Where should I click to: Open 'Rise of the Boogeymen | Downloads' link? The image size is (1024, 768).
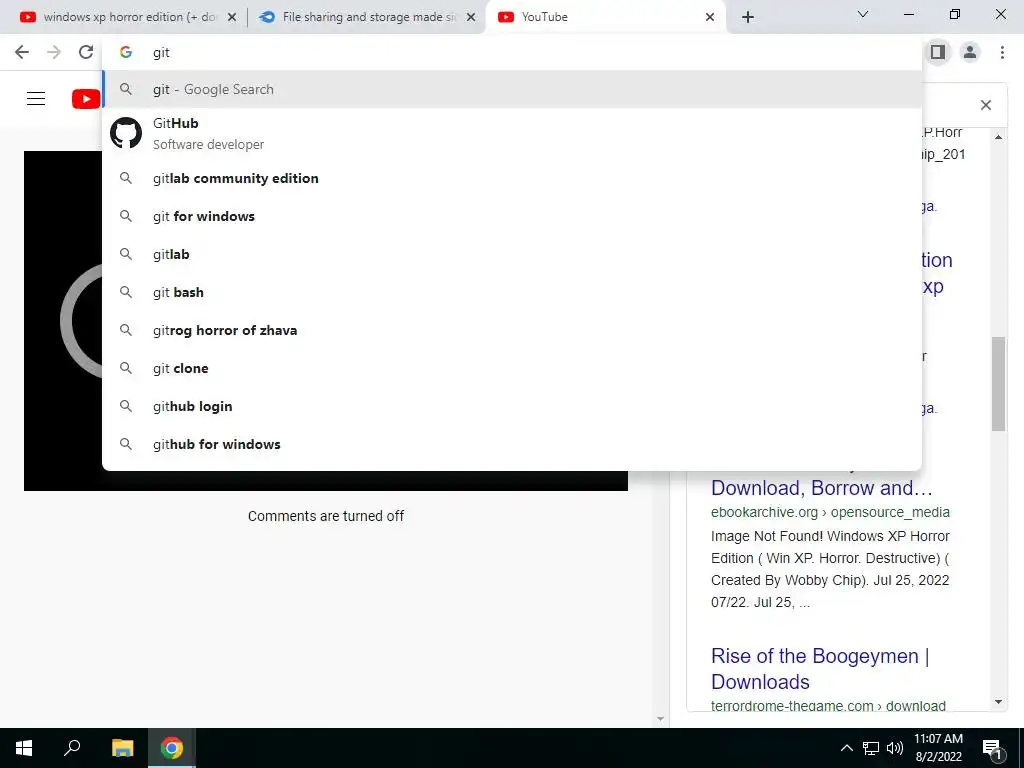tap(820, 669)
